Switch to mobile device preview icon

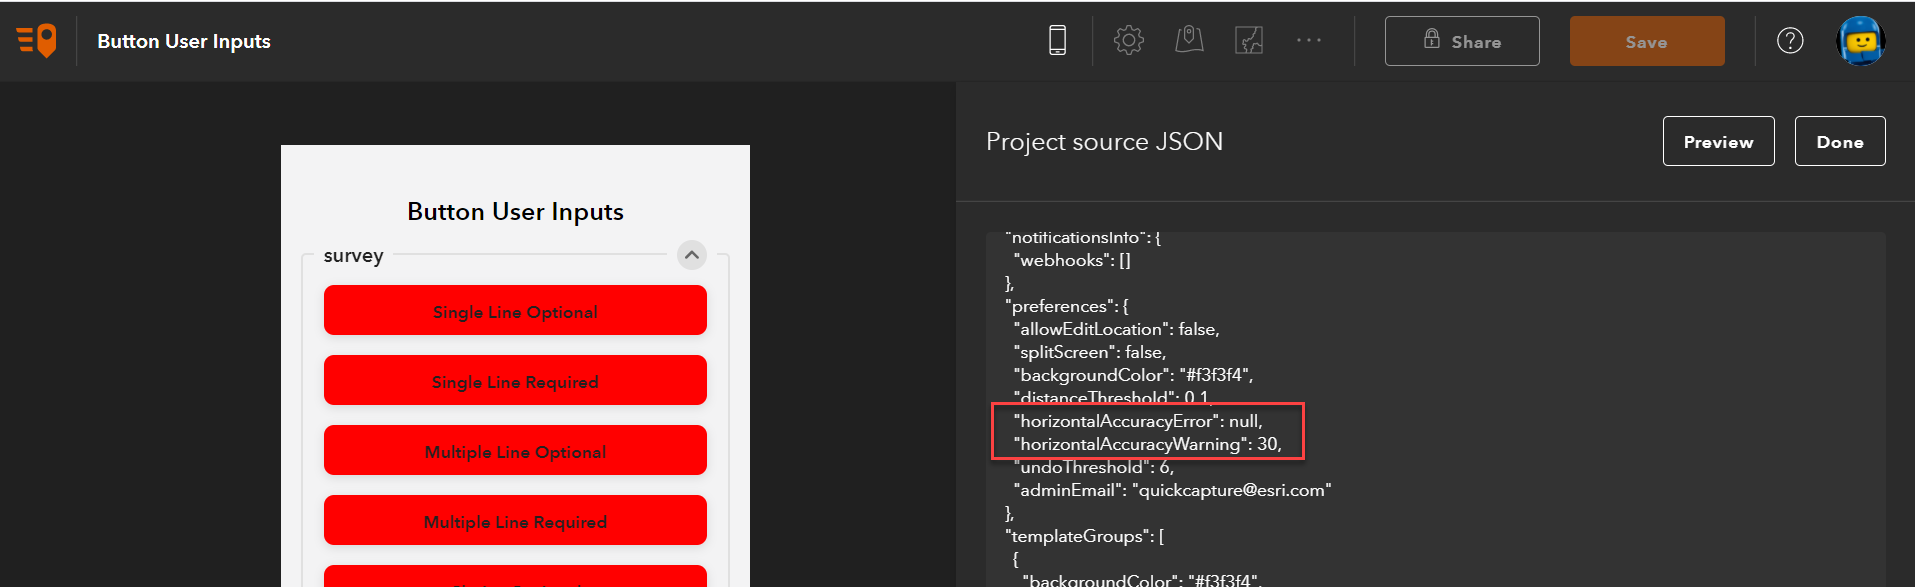coord(1057,41)
